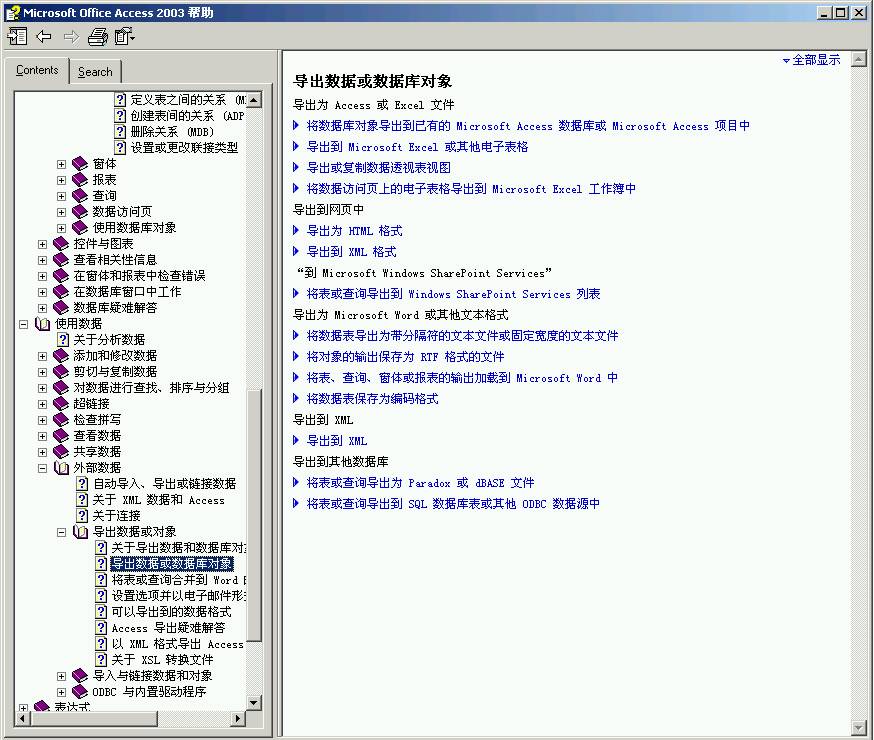Click the contents tree scroll-up arrow
874x740 pixels.
254,100
